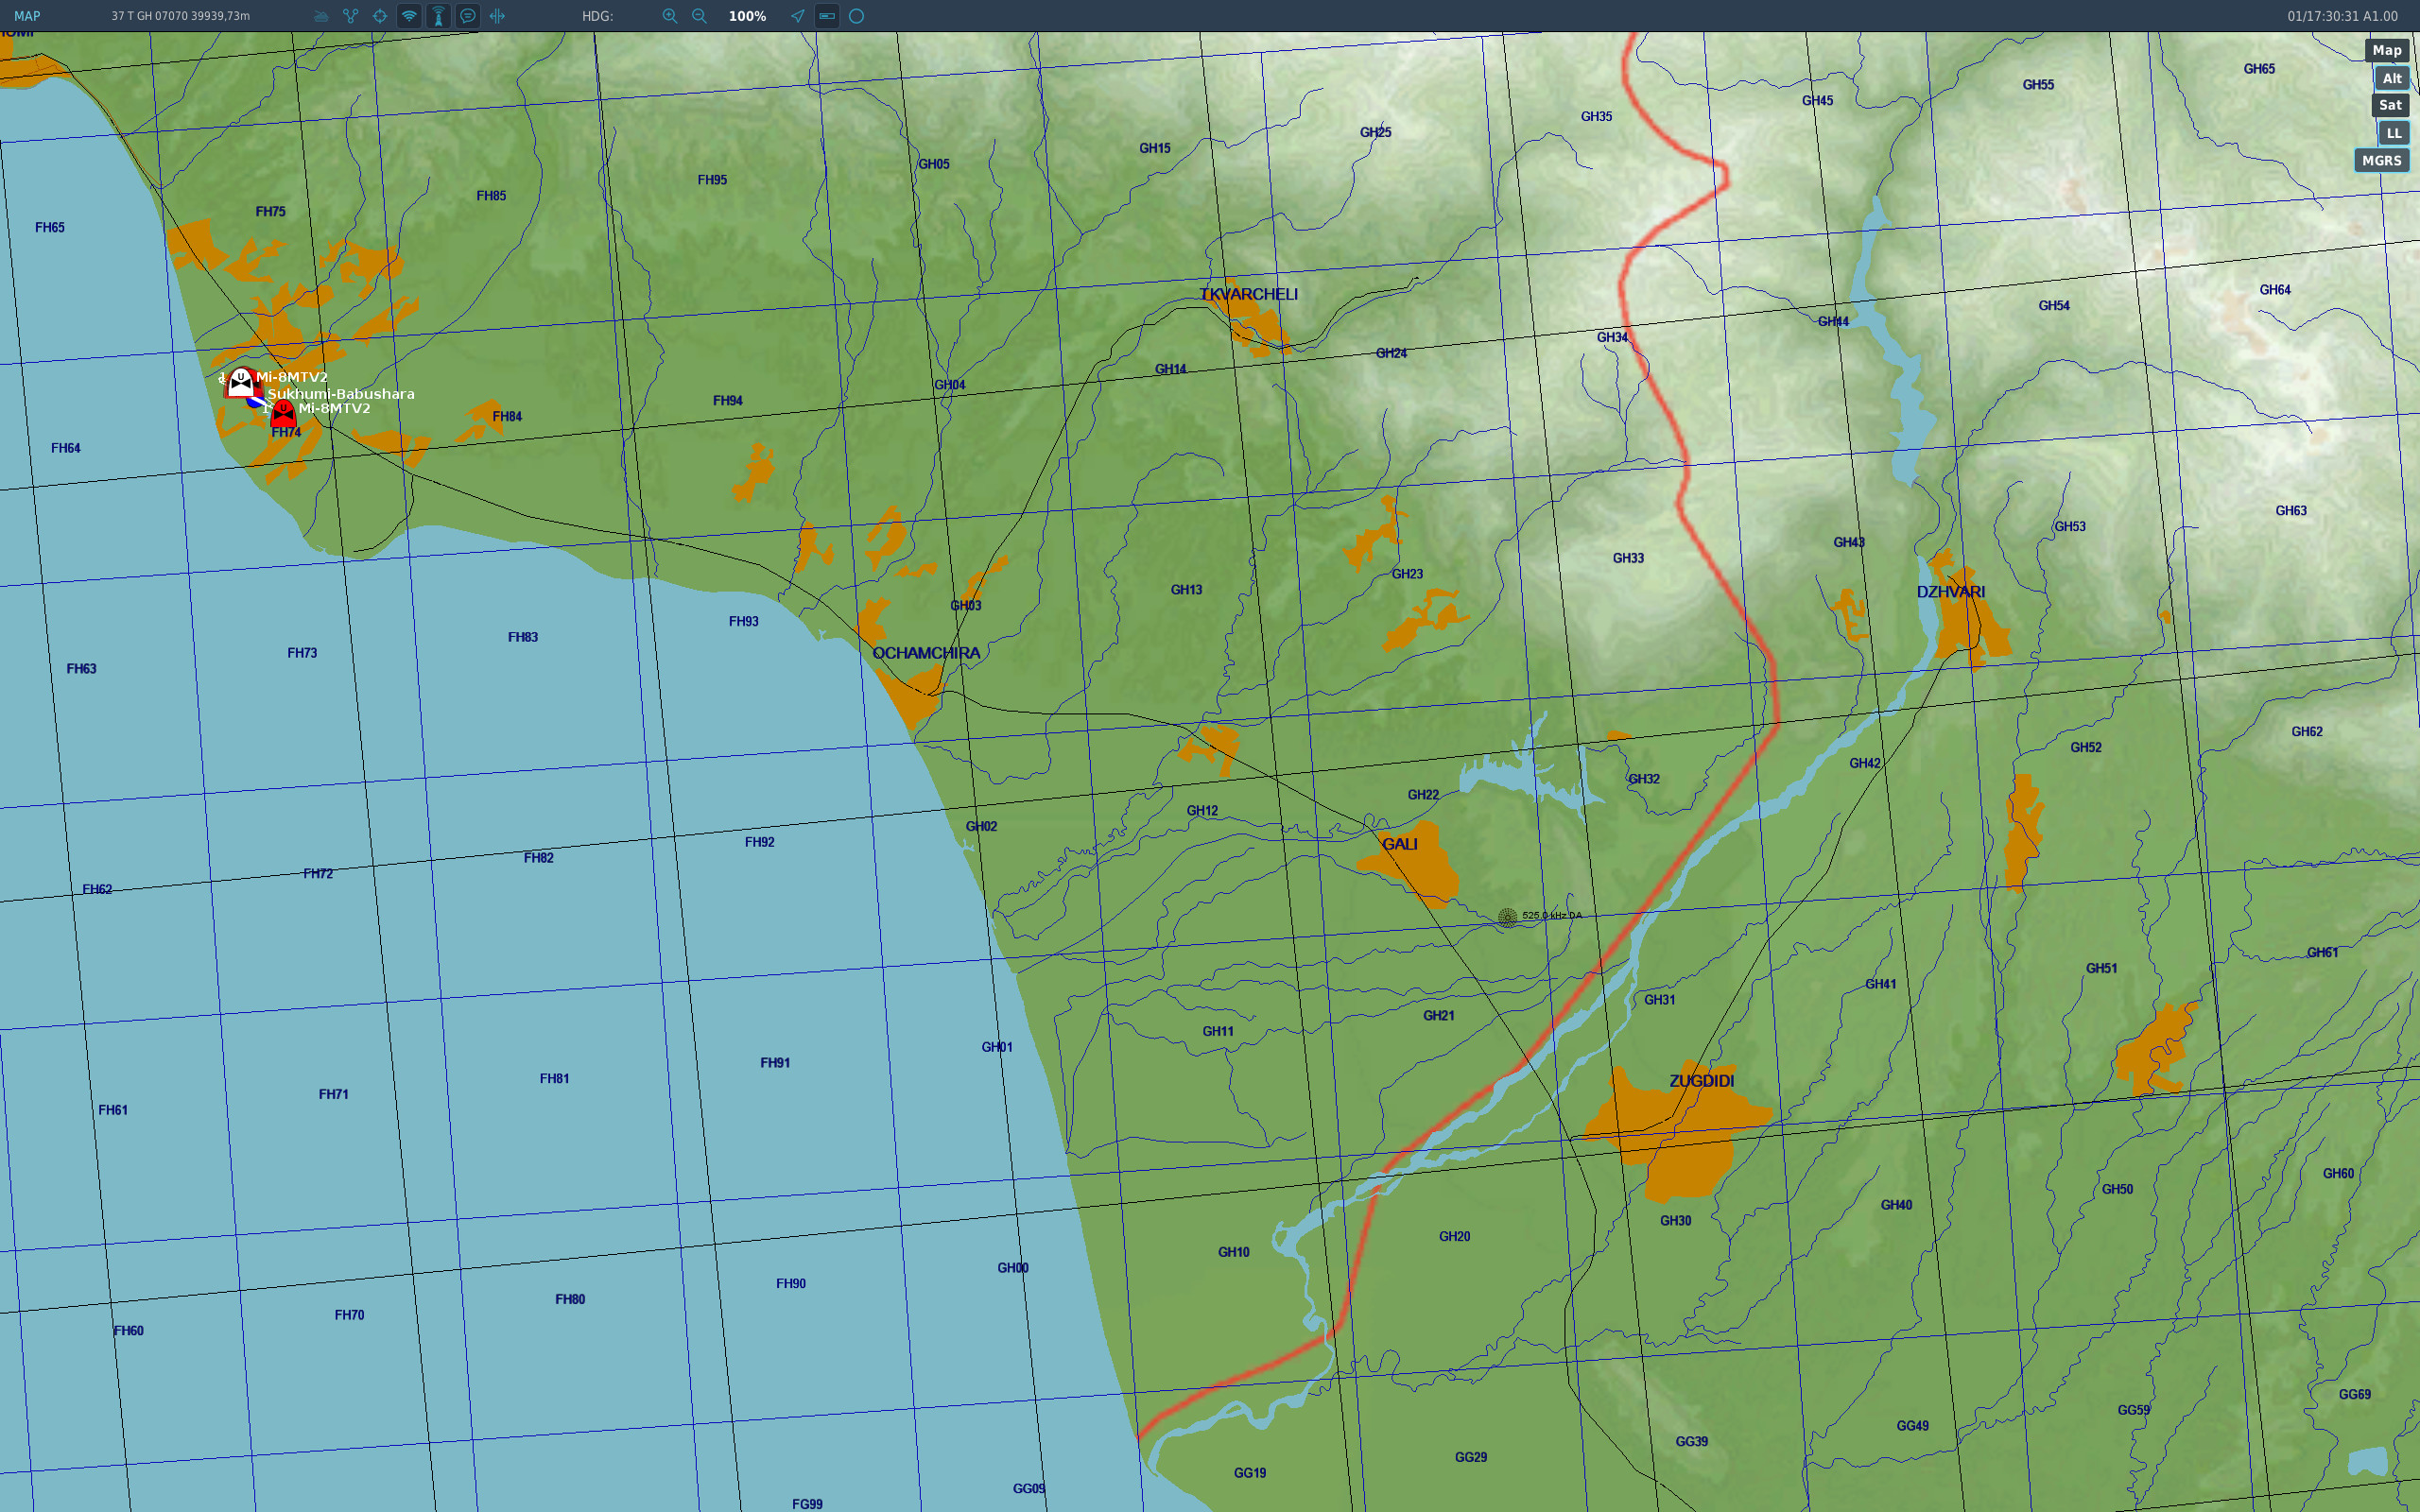2420x1512 pixels.
Task: Select the white Mi-8MTV2 helicopter icon
Action: (x=241, y=382)
